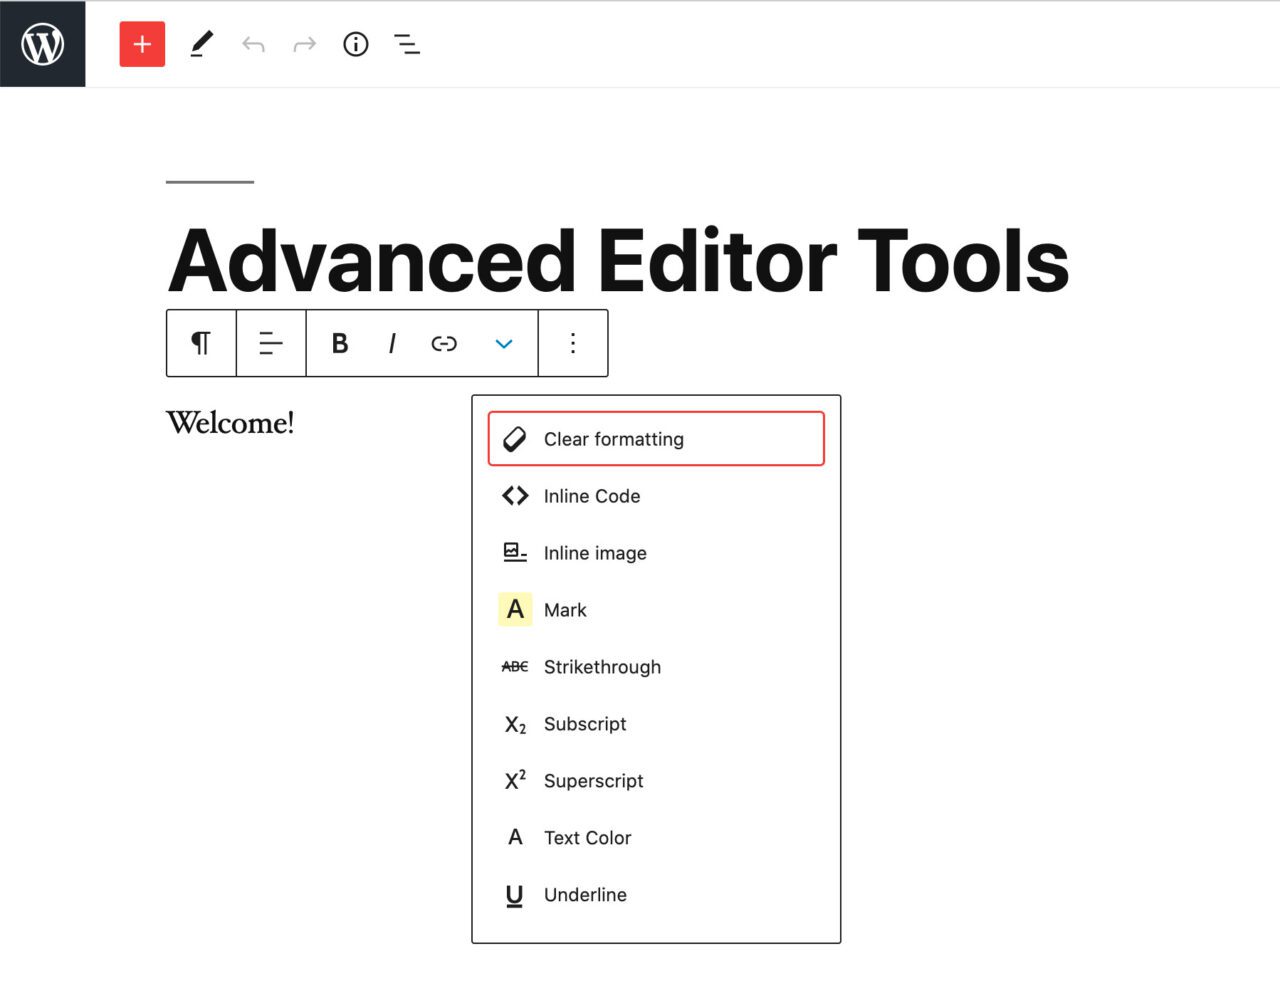This screenshot has width=1280, height=981.
Task: Open the List View outline icon
Action: click(407, 44)
